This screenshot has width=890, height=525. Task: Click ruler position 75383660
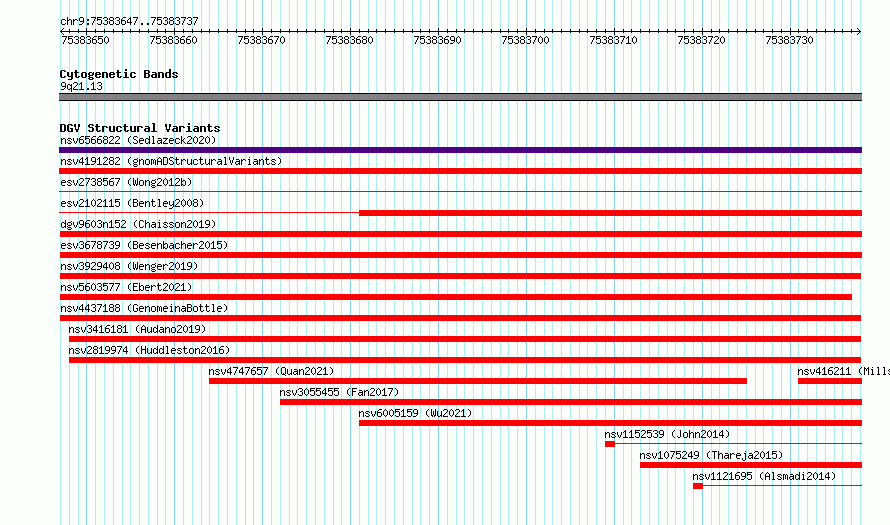tap(173, 40)
